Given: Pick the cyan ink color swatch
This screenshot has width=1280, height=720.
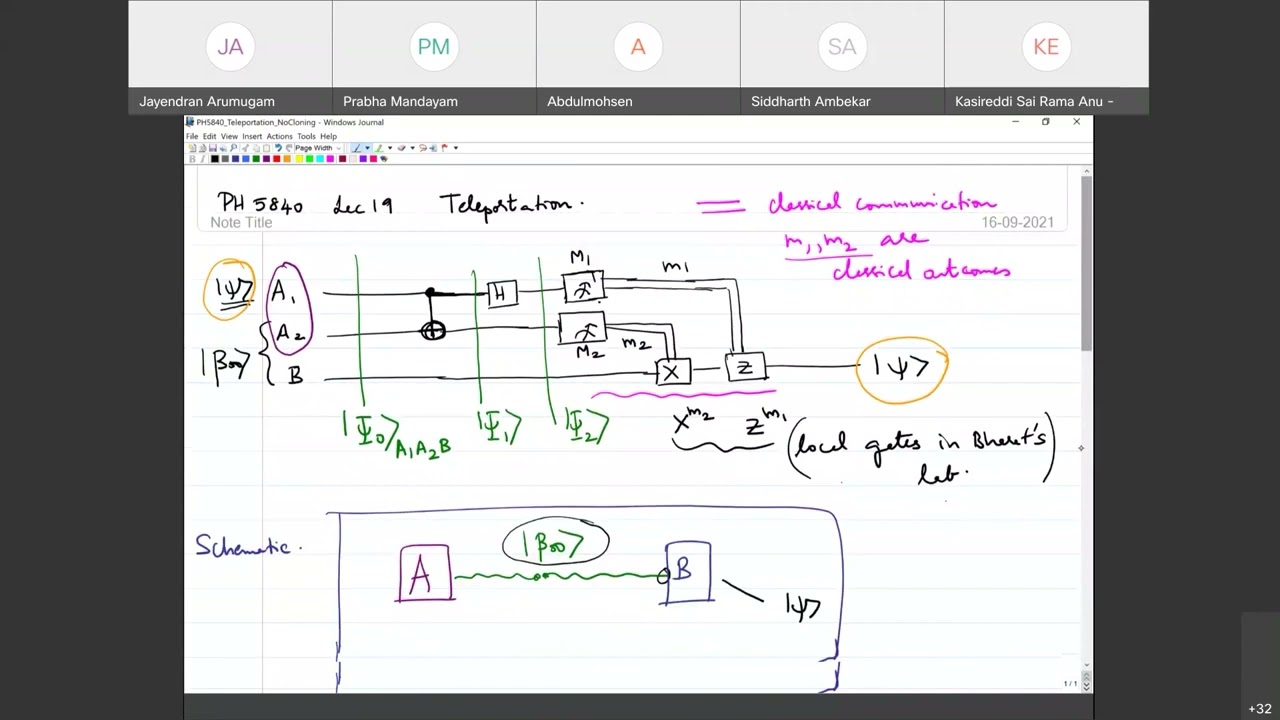Looking at the screenshot, I should tap(320, 159).
